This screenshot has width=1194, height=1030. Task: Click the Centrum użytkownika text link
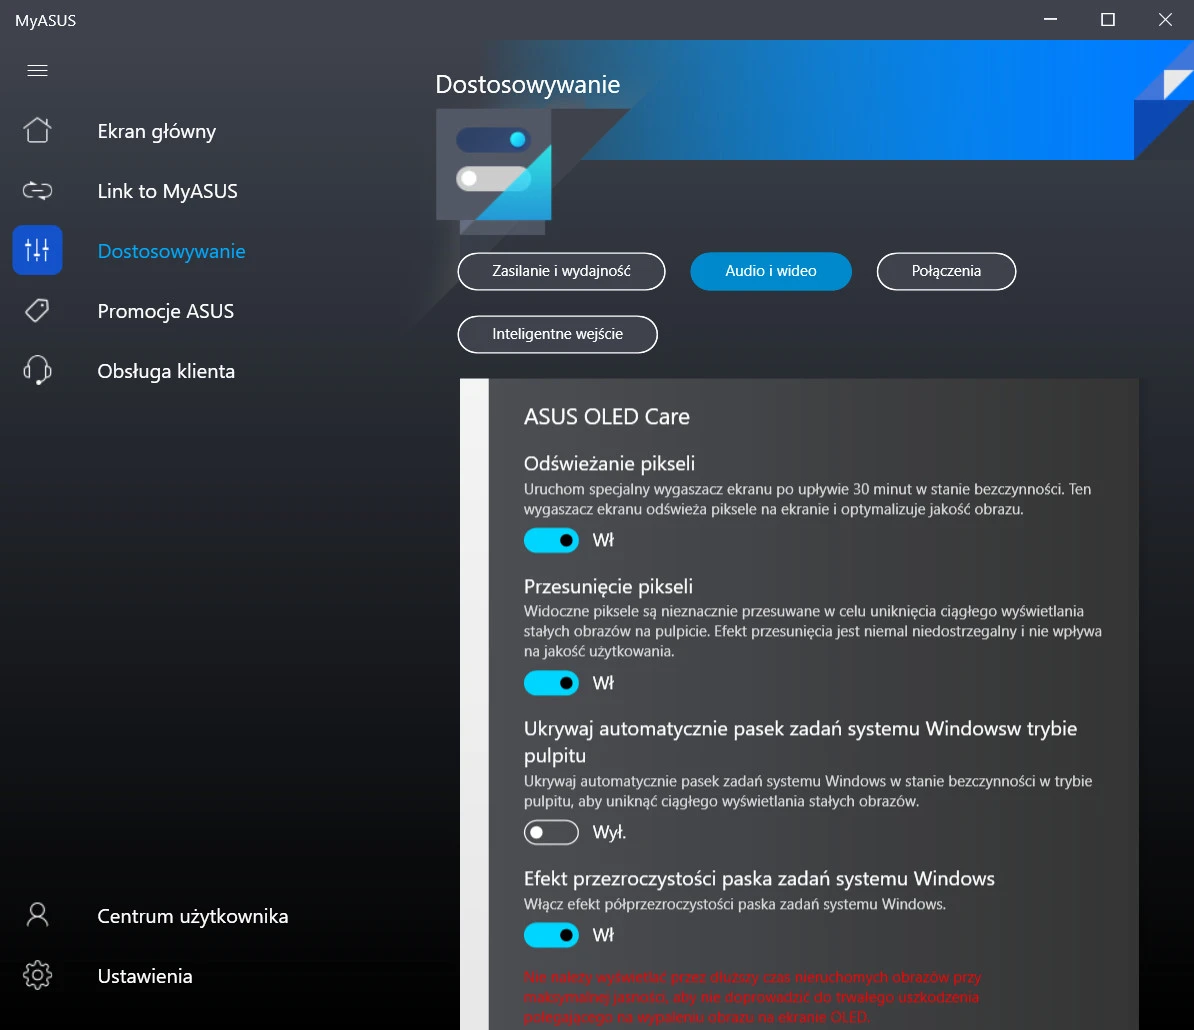pyautogui.click(x=192, y=916)
